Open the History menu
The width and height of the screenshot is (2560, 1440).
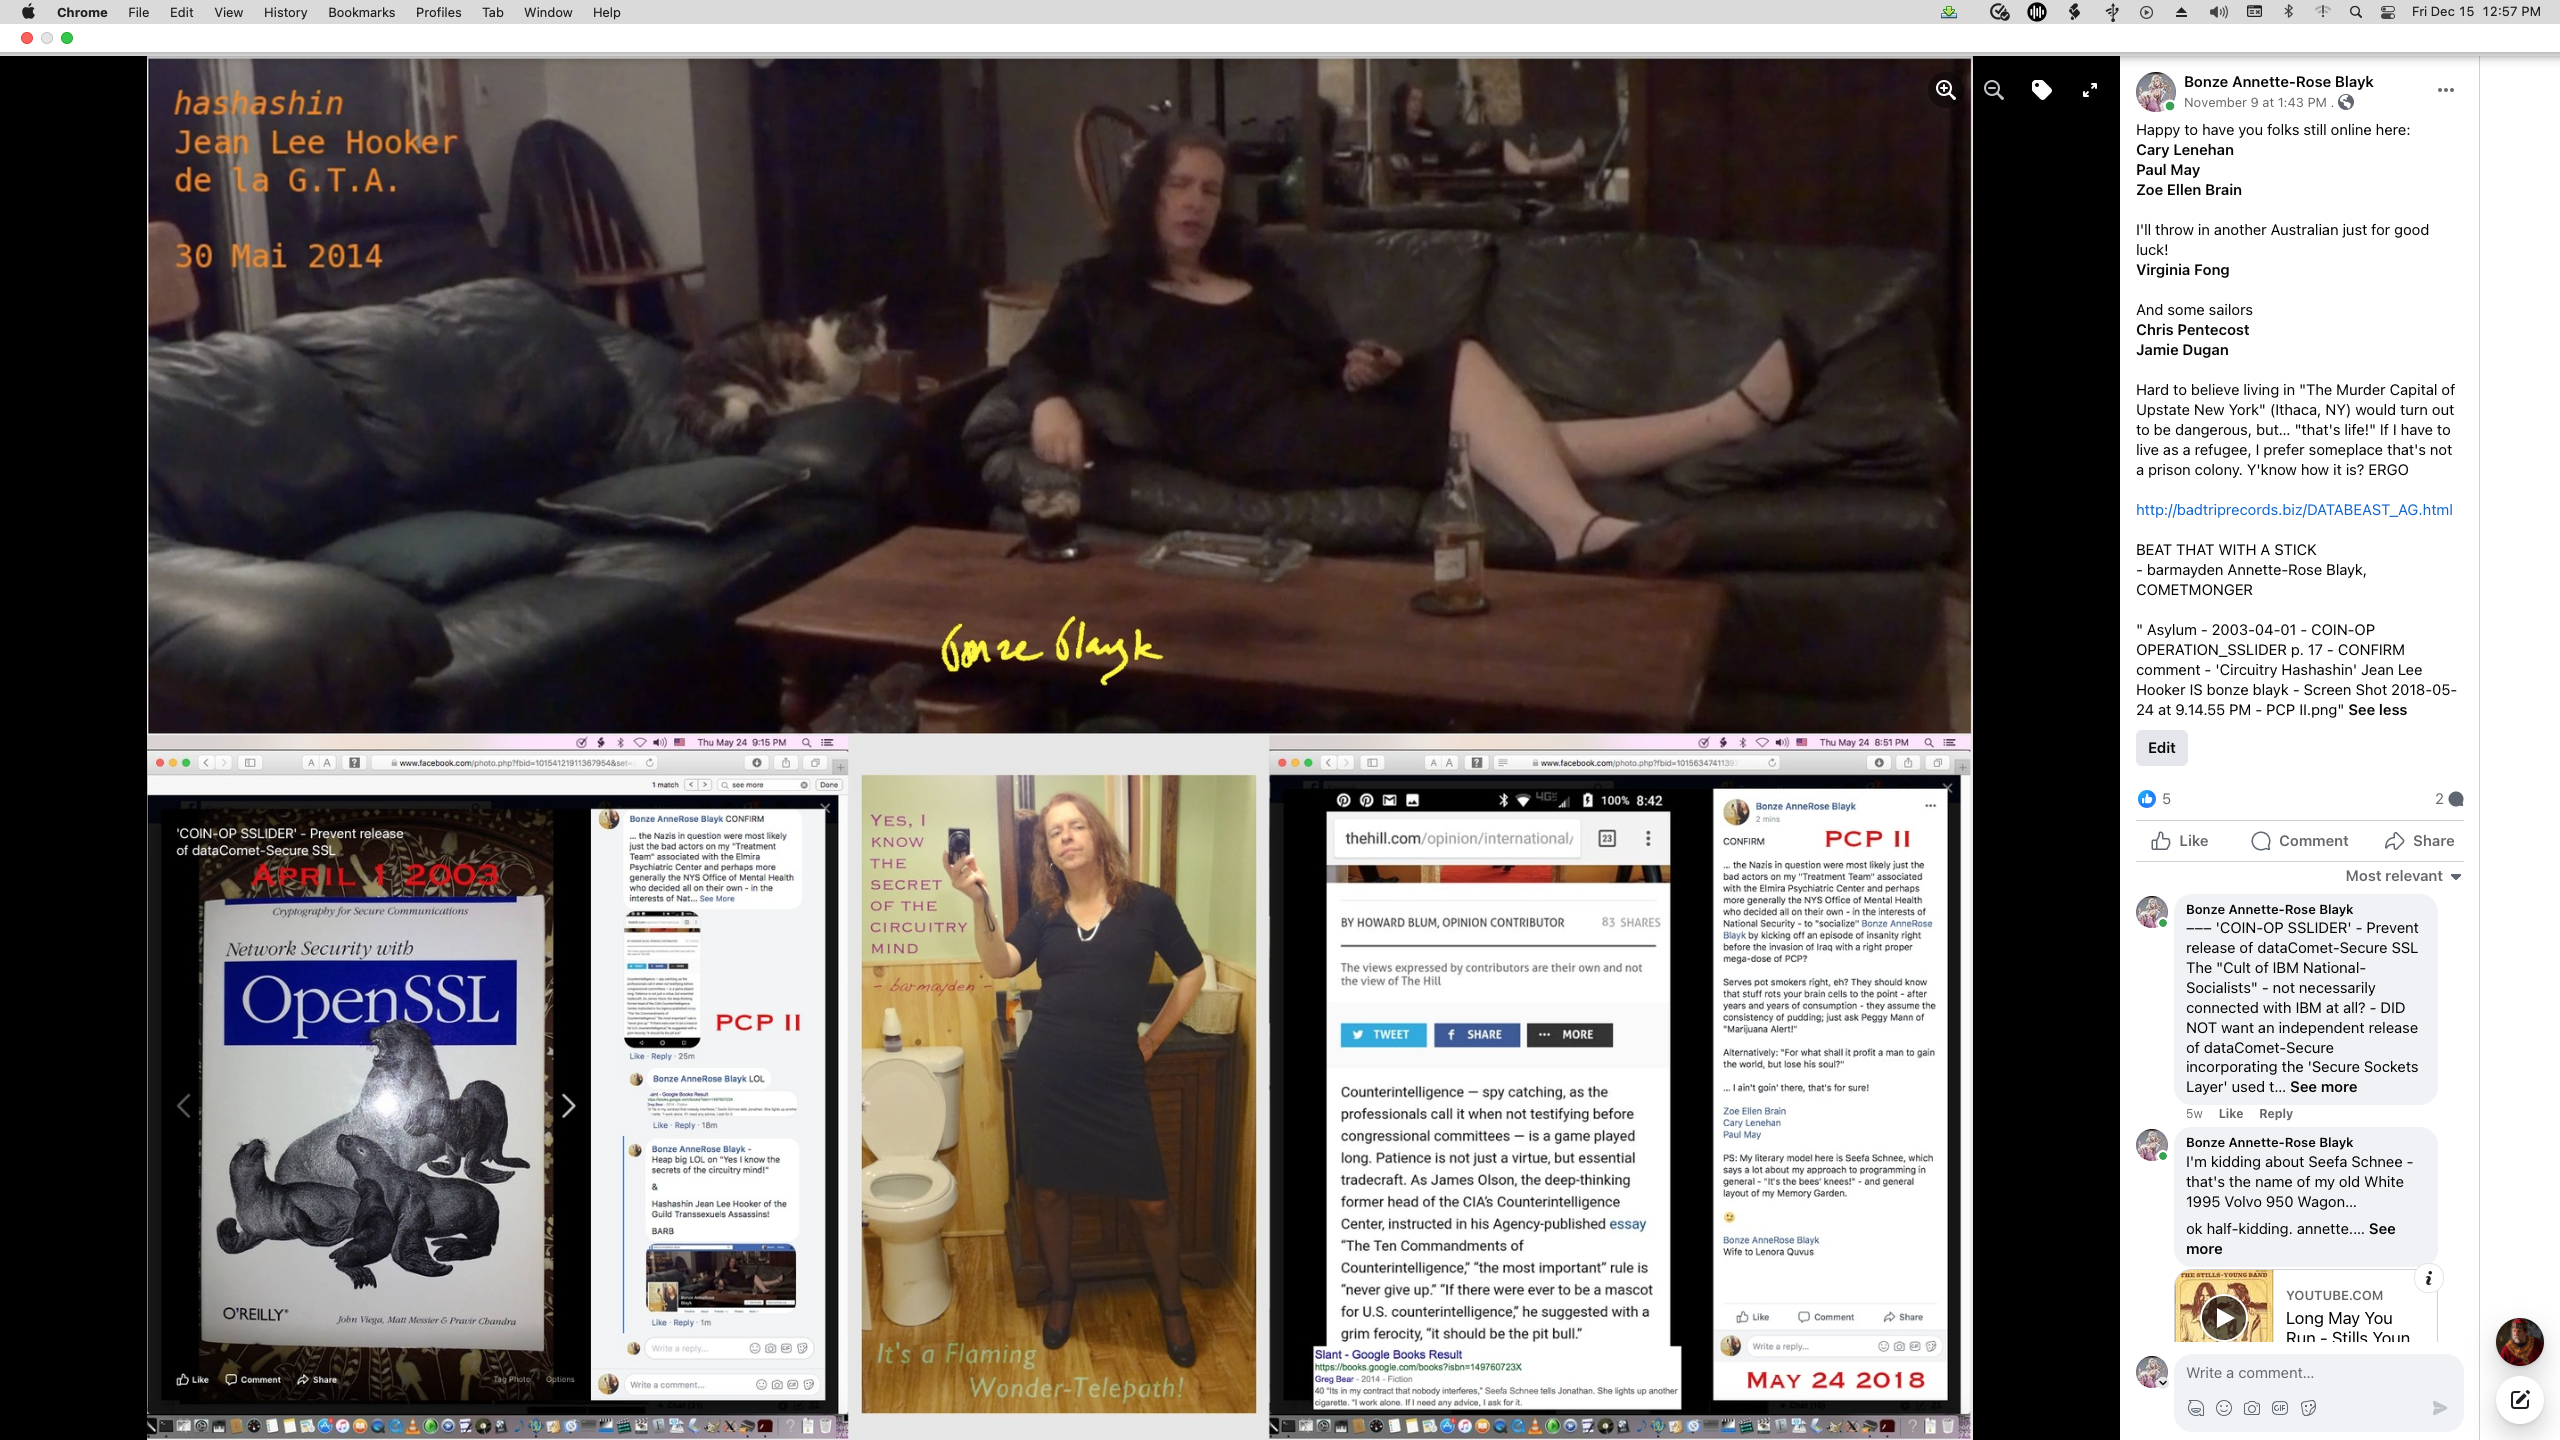tap(285, 12)
